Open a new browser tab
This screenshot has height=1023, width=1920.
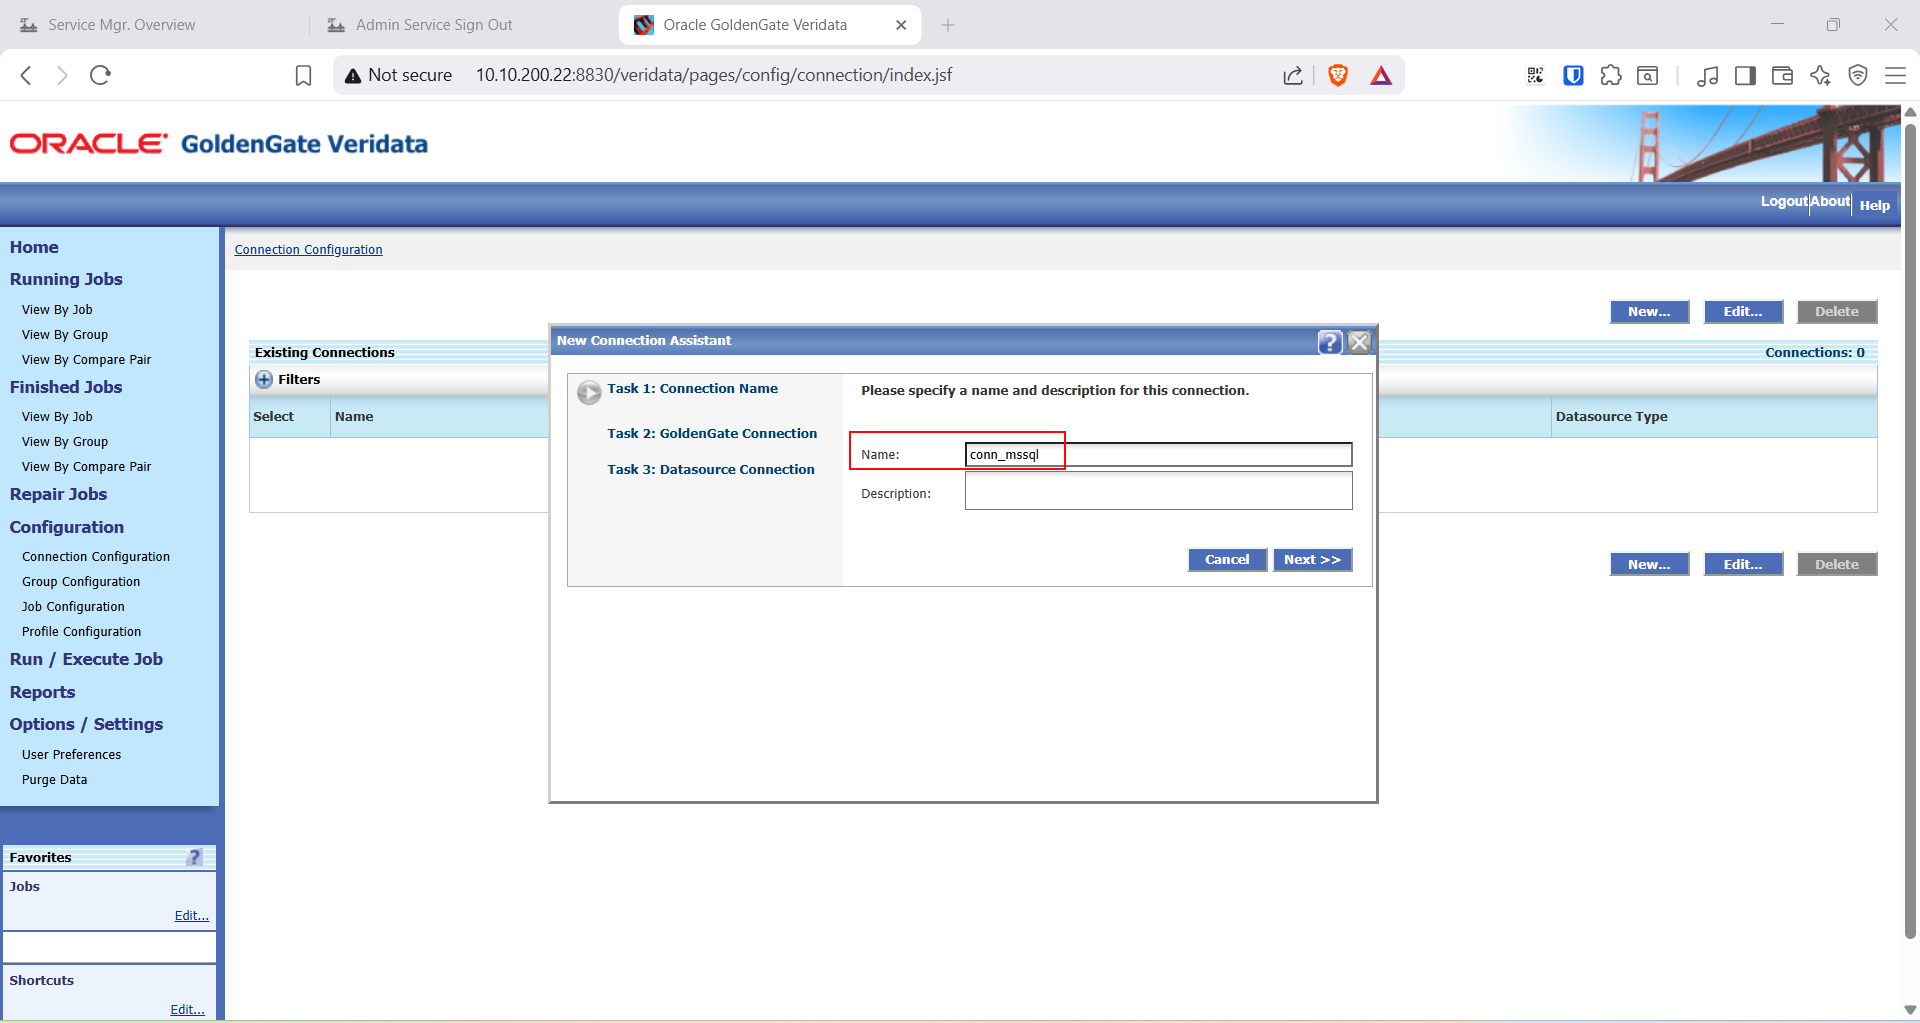point(948,25)
